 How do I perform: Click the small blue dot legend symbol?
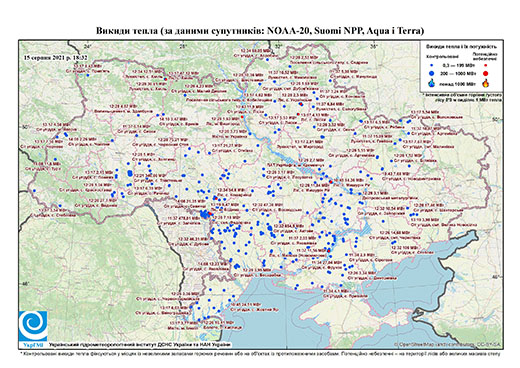pyautogui.click(x=432, y=66)
